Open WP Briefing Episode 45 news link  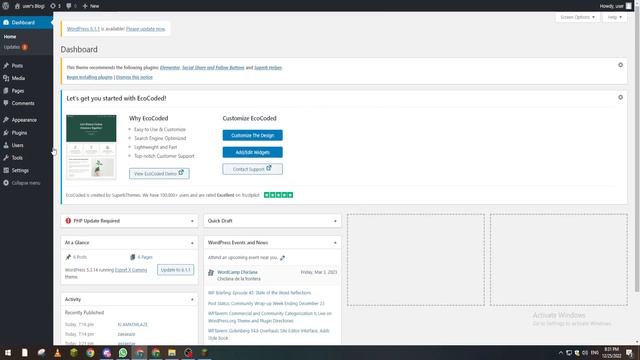click(x=260, y=293)
